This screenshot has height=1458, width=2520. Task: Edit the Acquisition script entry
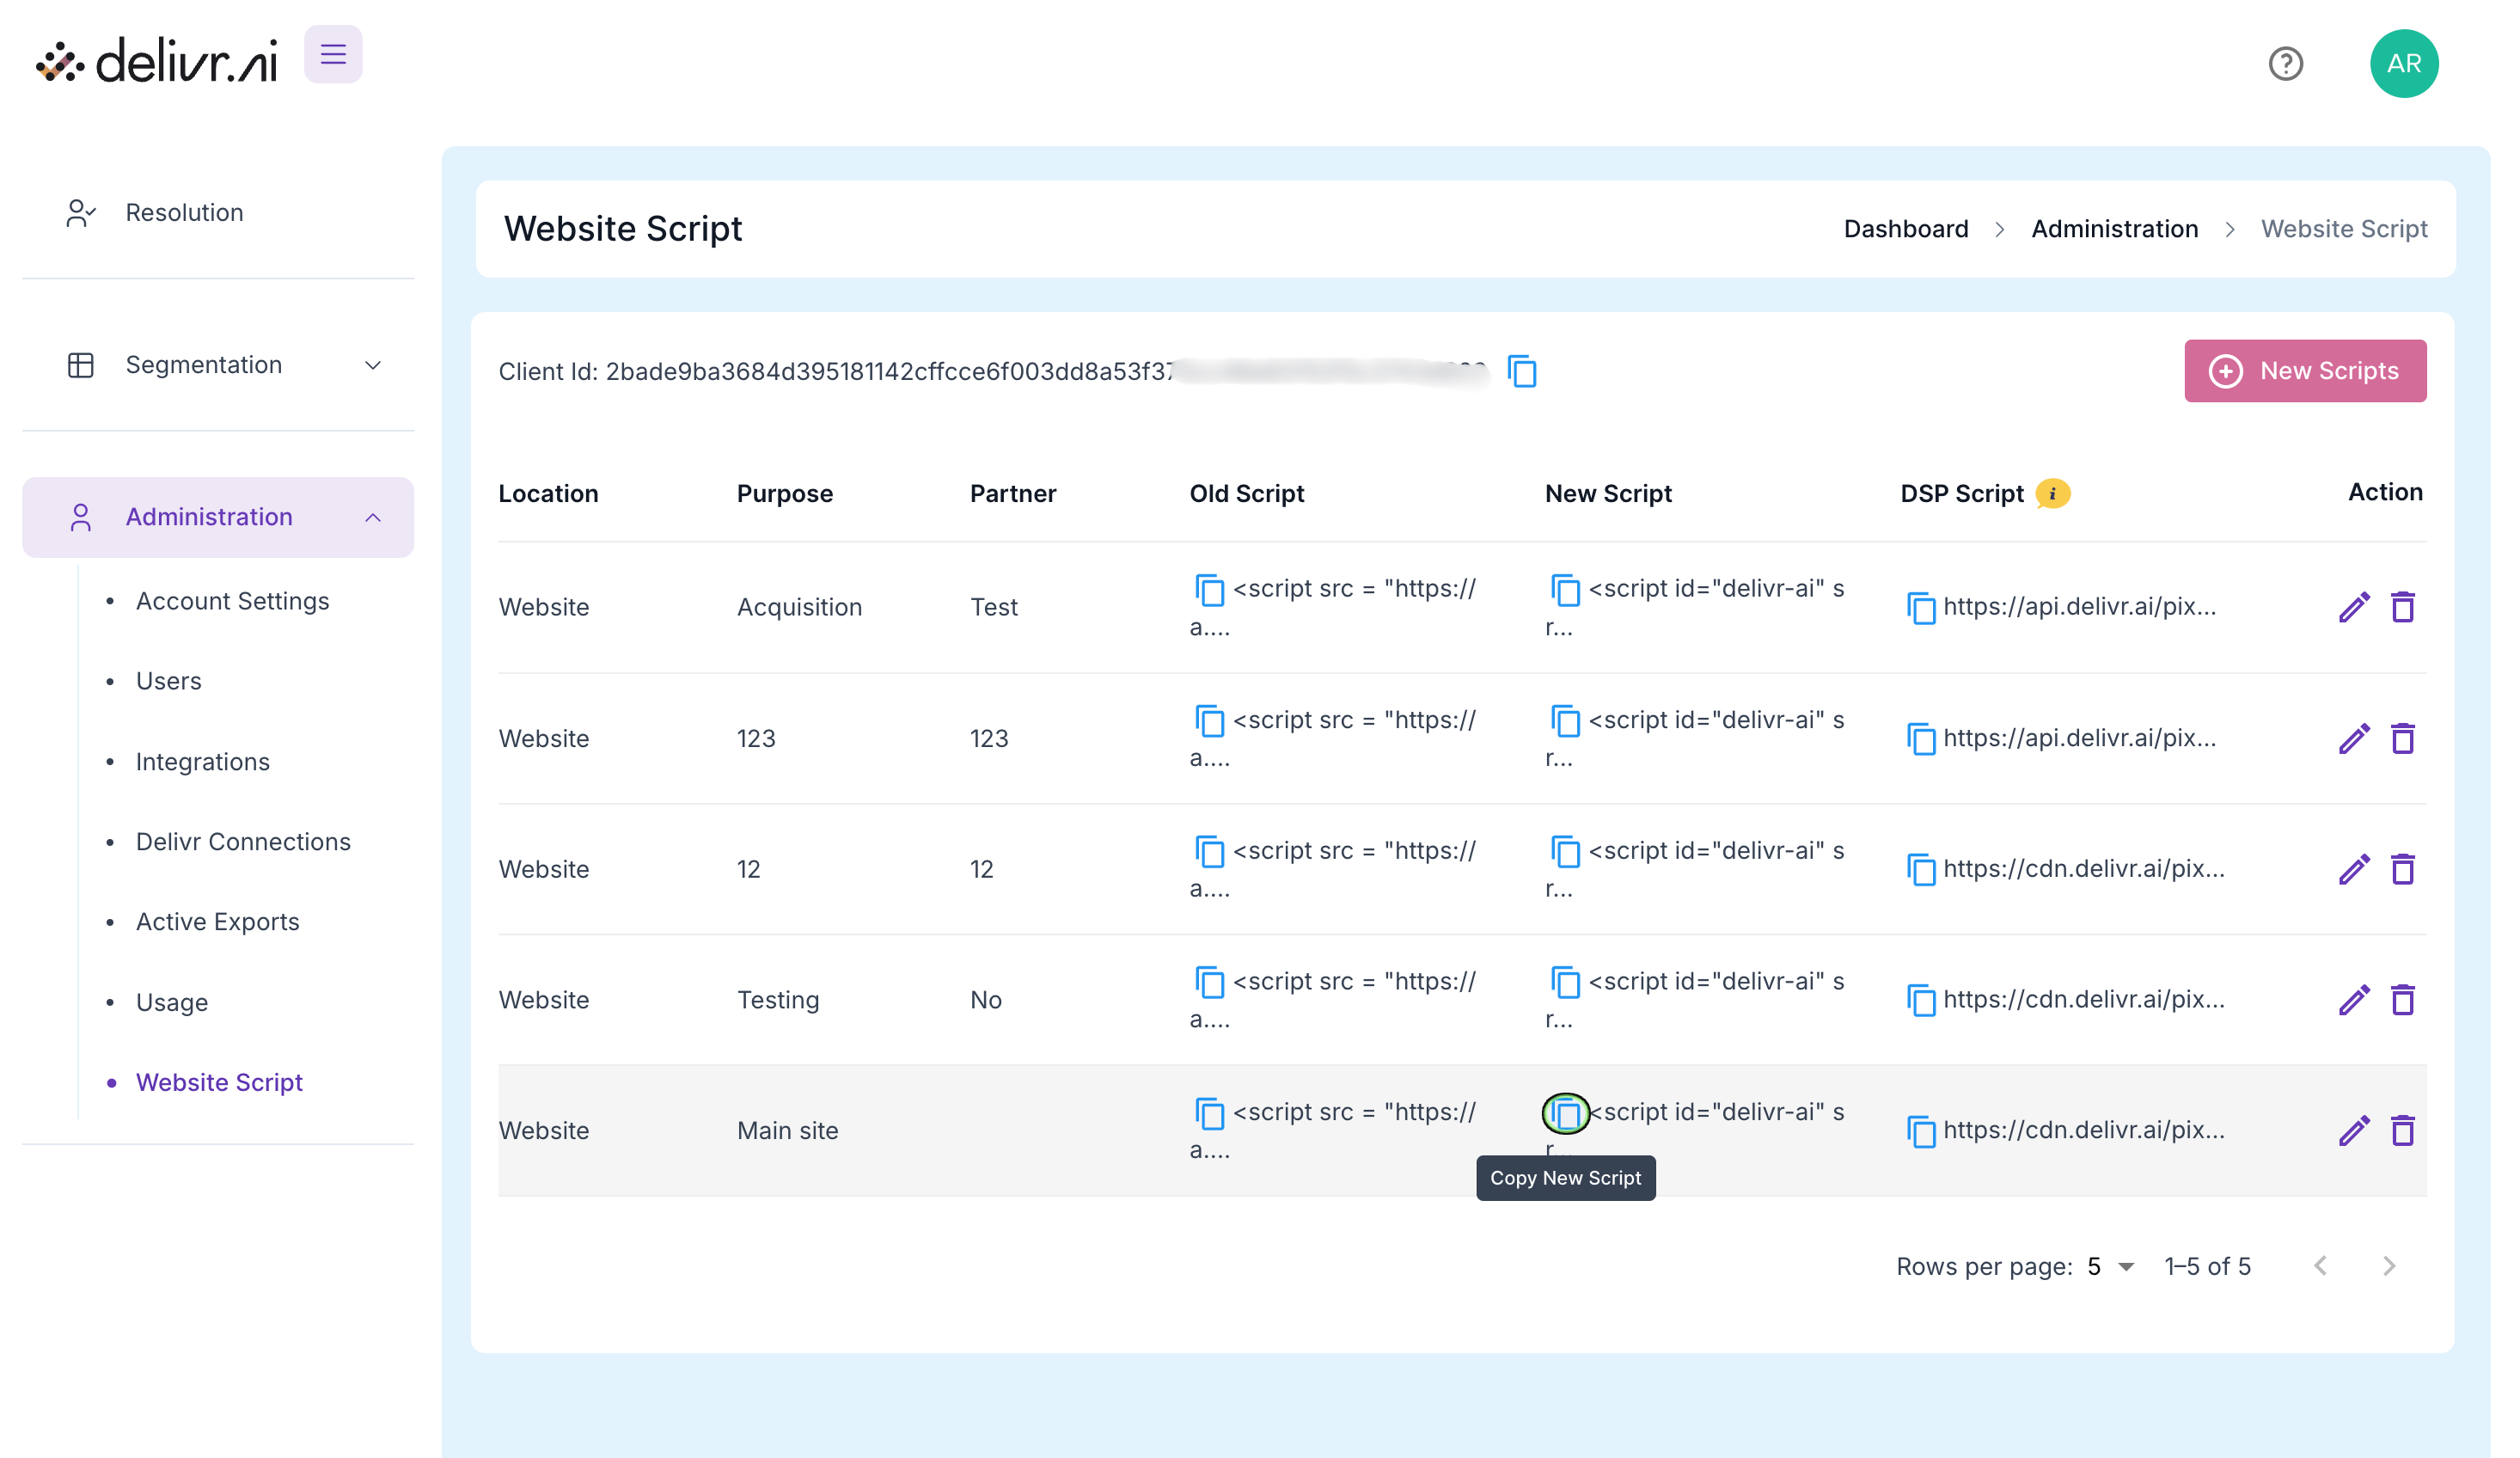(x=2354, y=607)
